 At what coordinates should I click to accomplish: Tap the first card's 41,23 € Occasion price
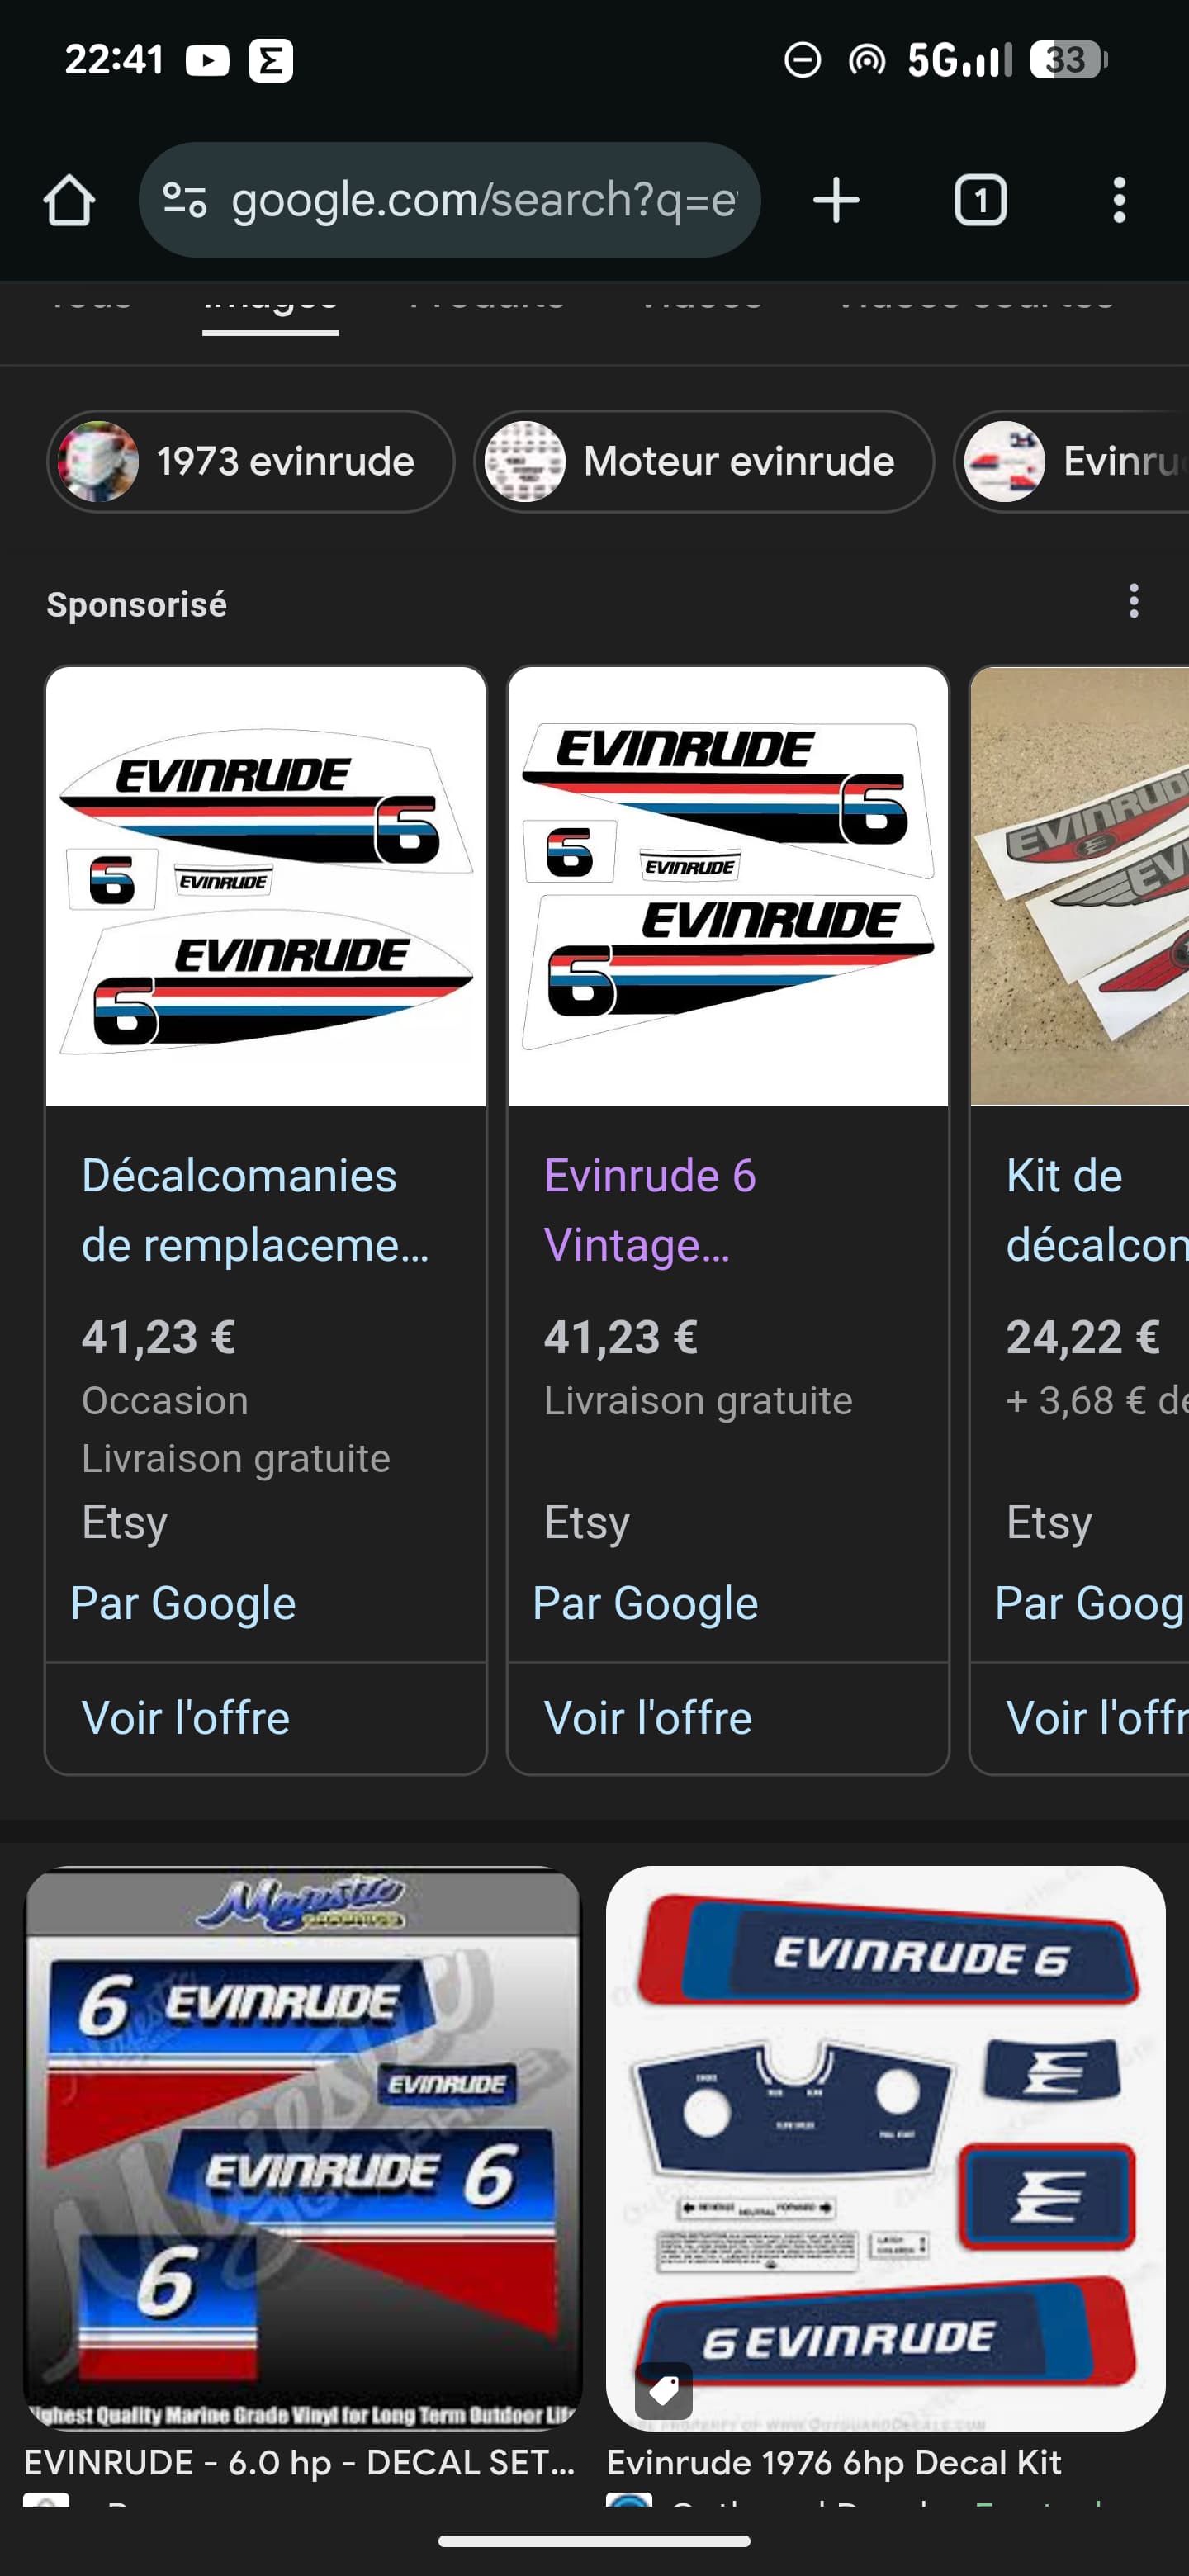(158, 1337)
